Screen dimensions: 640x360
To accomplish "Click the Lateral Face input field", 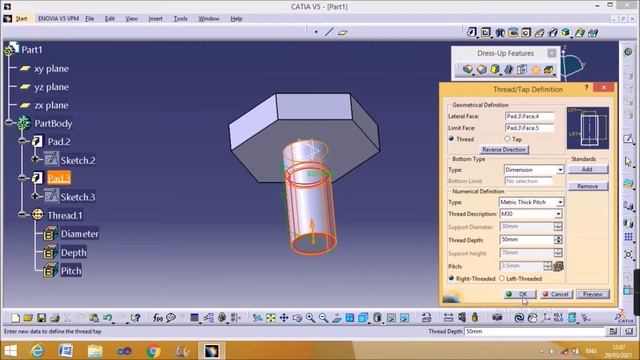I will pyautogui.click(x=529, y=116).
